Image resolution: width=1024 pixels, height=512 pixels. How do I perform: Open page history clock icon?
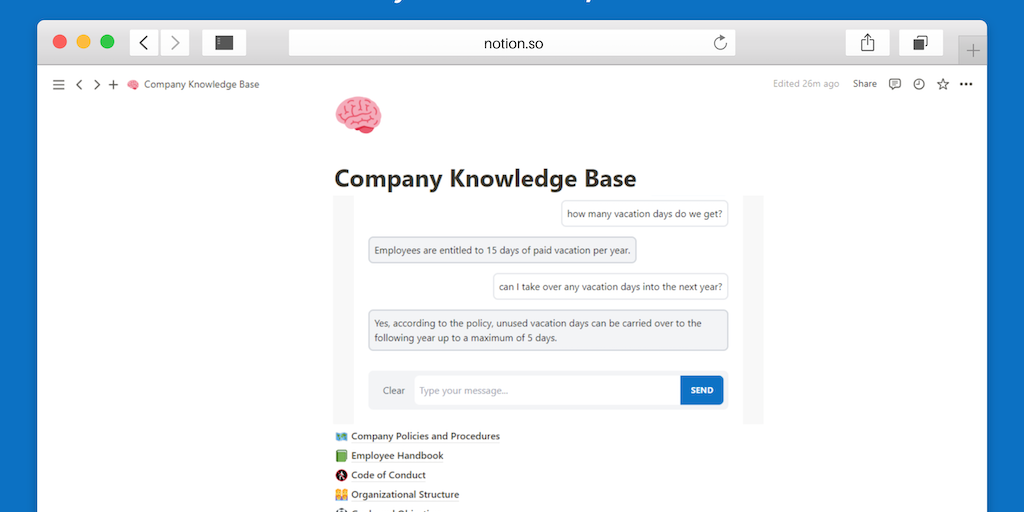pos(919,84)
